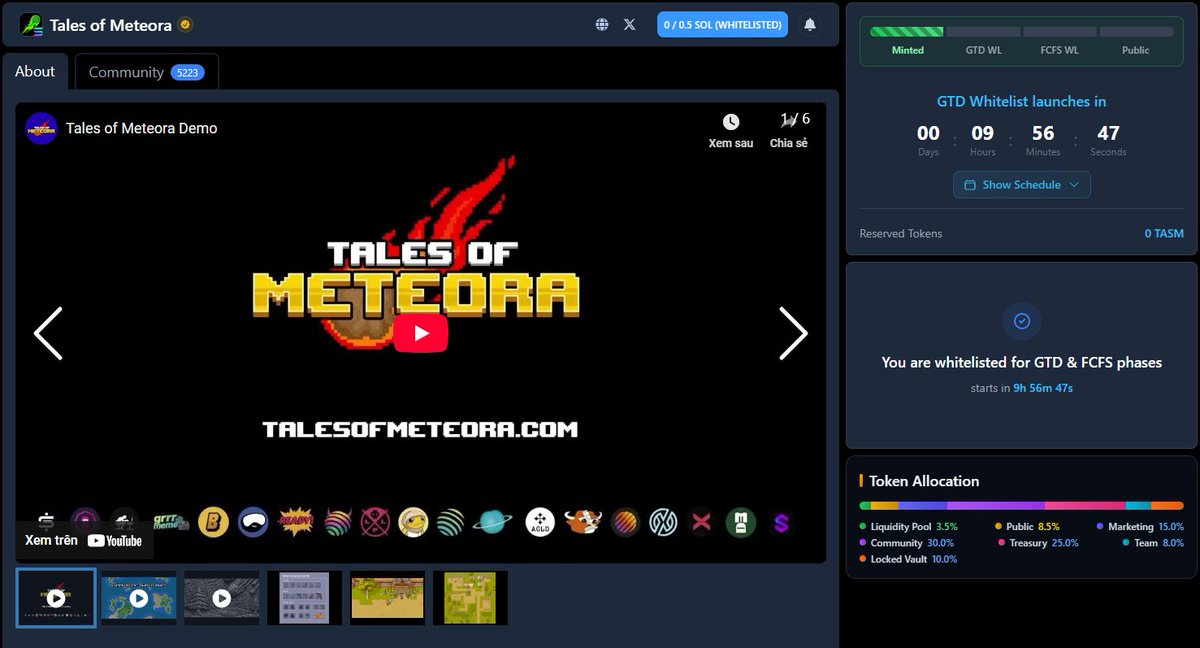Click the video channel avatar icon
Screen dimensions: 1200x648
[41, 128]
